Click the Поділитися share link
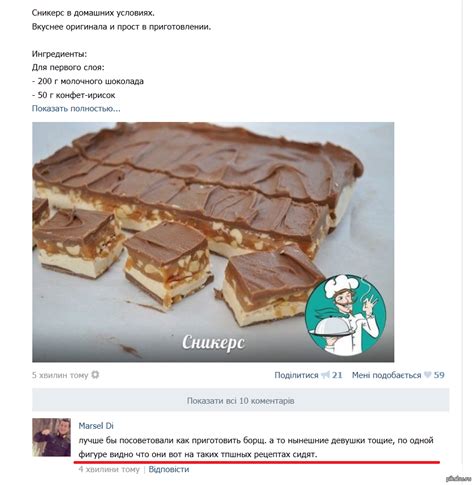The image size is (474, 485). pyautogui.click(x=296, y=375)
